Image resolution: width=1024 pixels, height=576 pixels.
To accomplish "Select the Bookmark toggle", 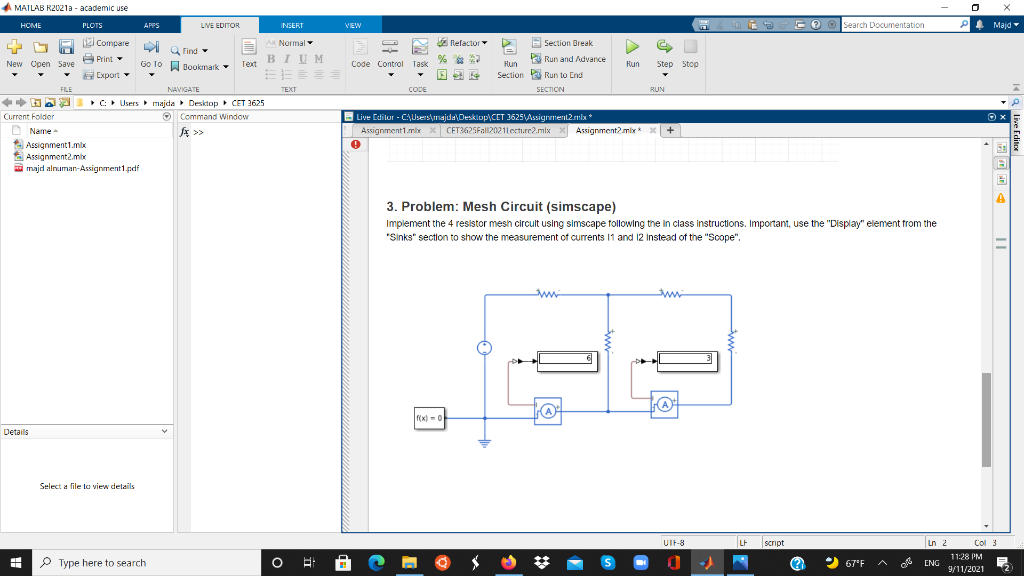I will (x=196, y=67).
